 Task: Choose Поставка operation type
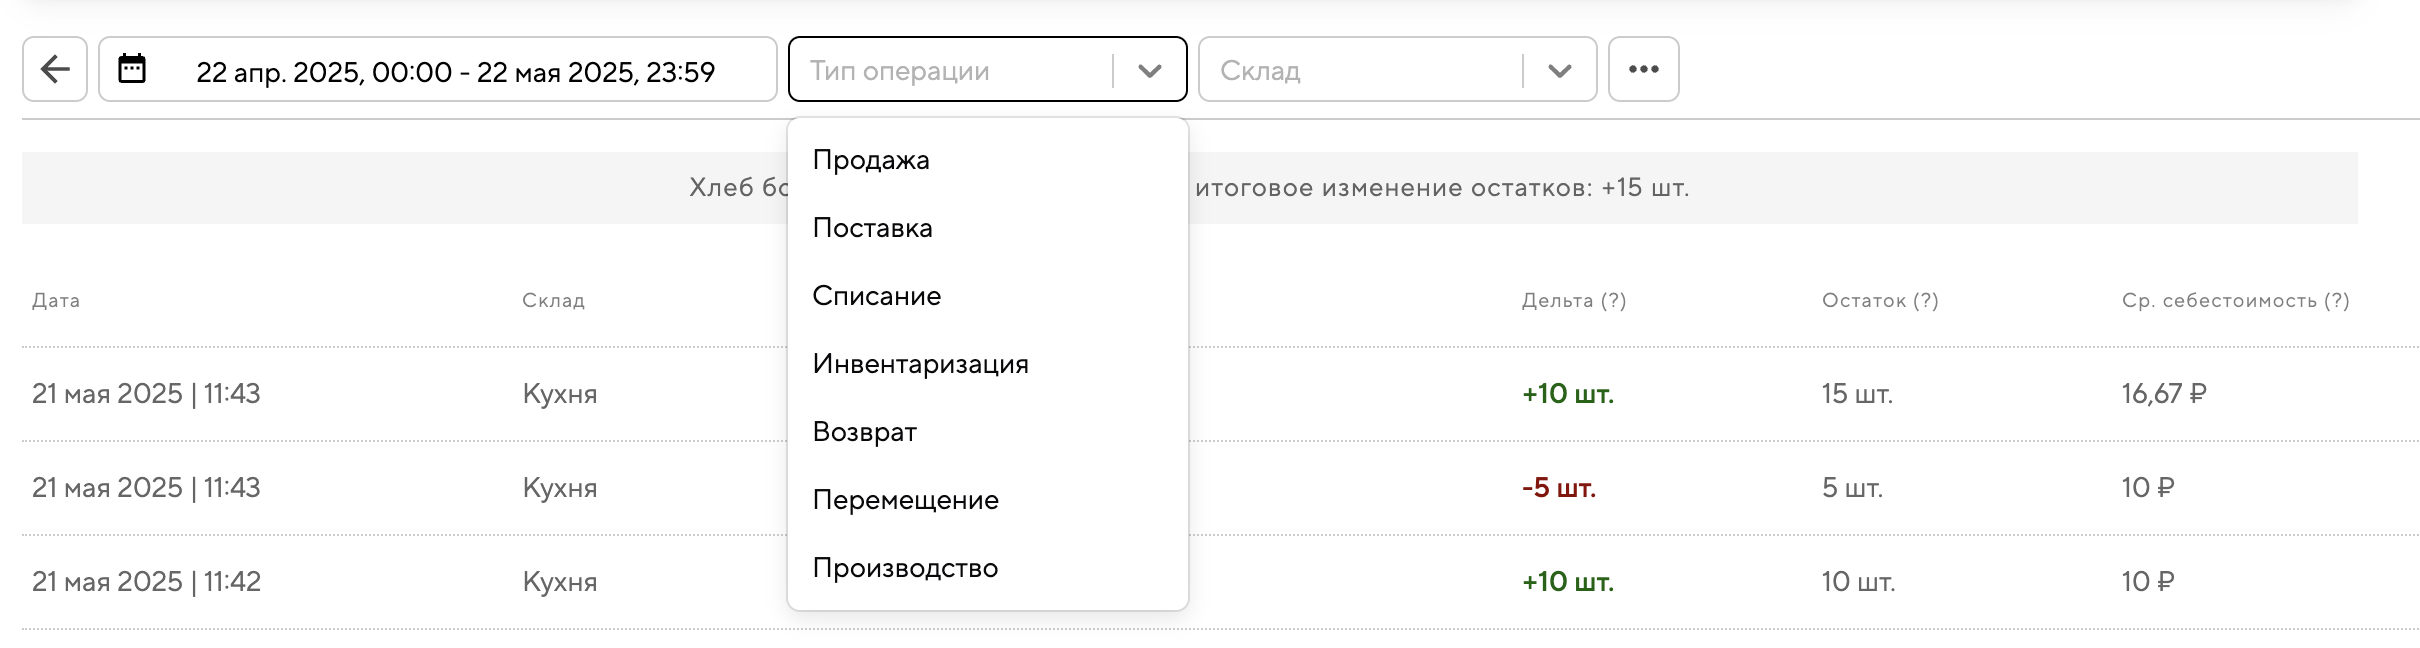(872, 228)
